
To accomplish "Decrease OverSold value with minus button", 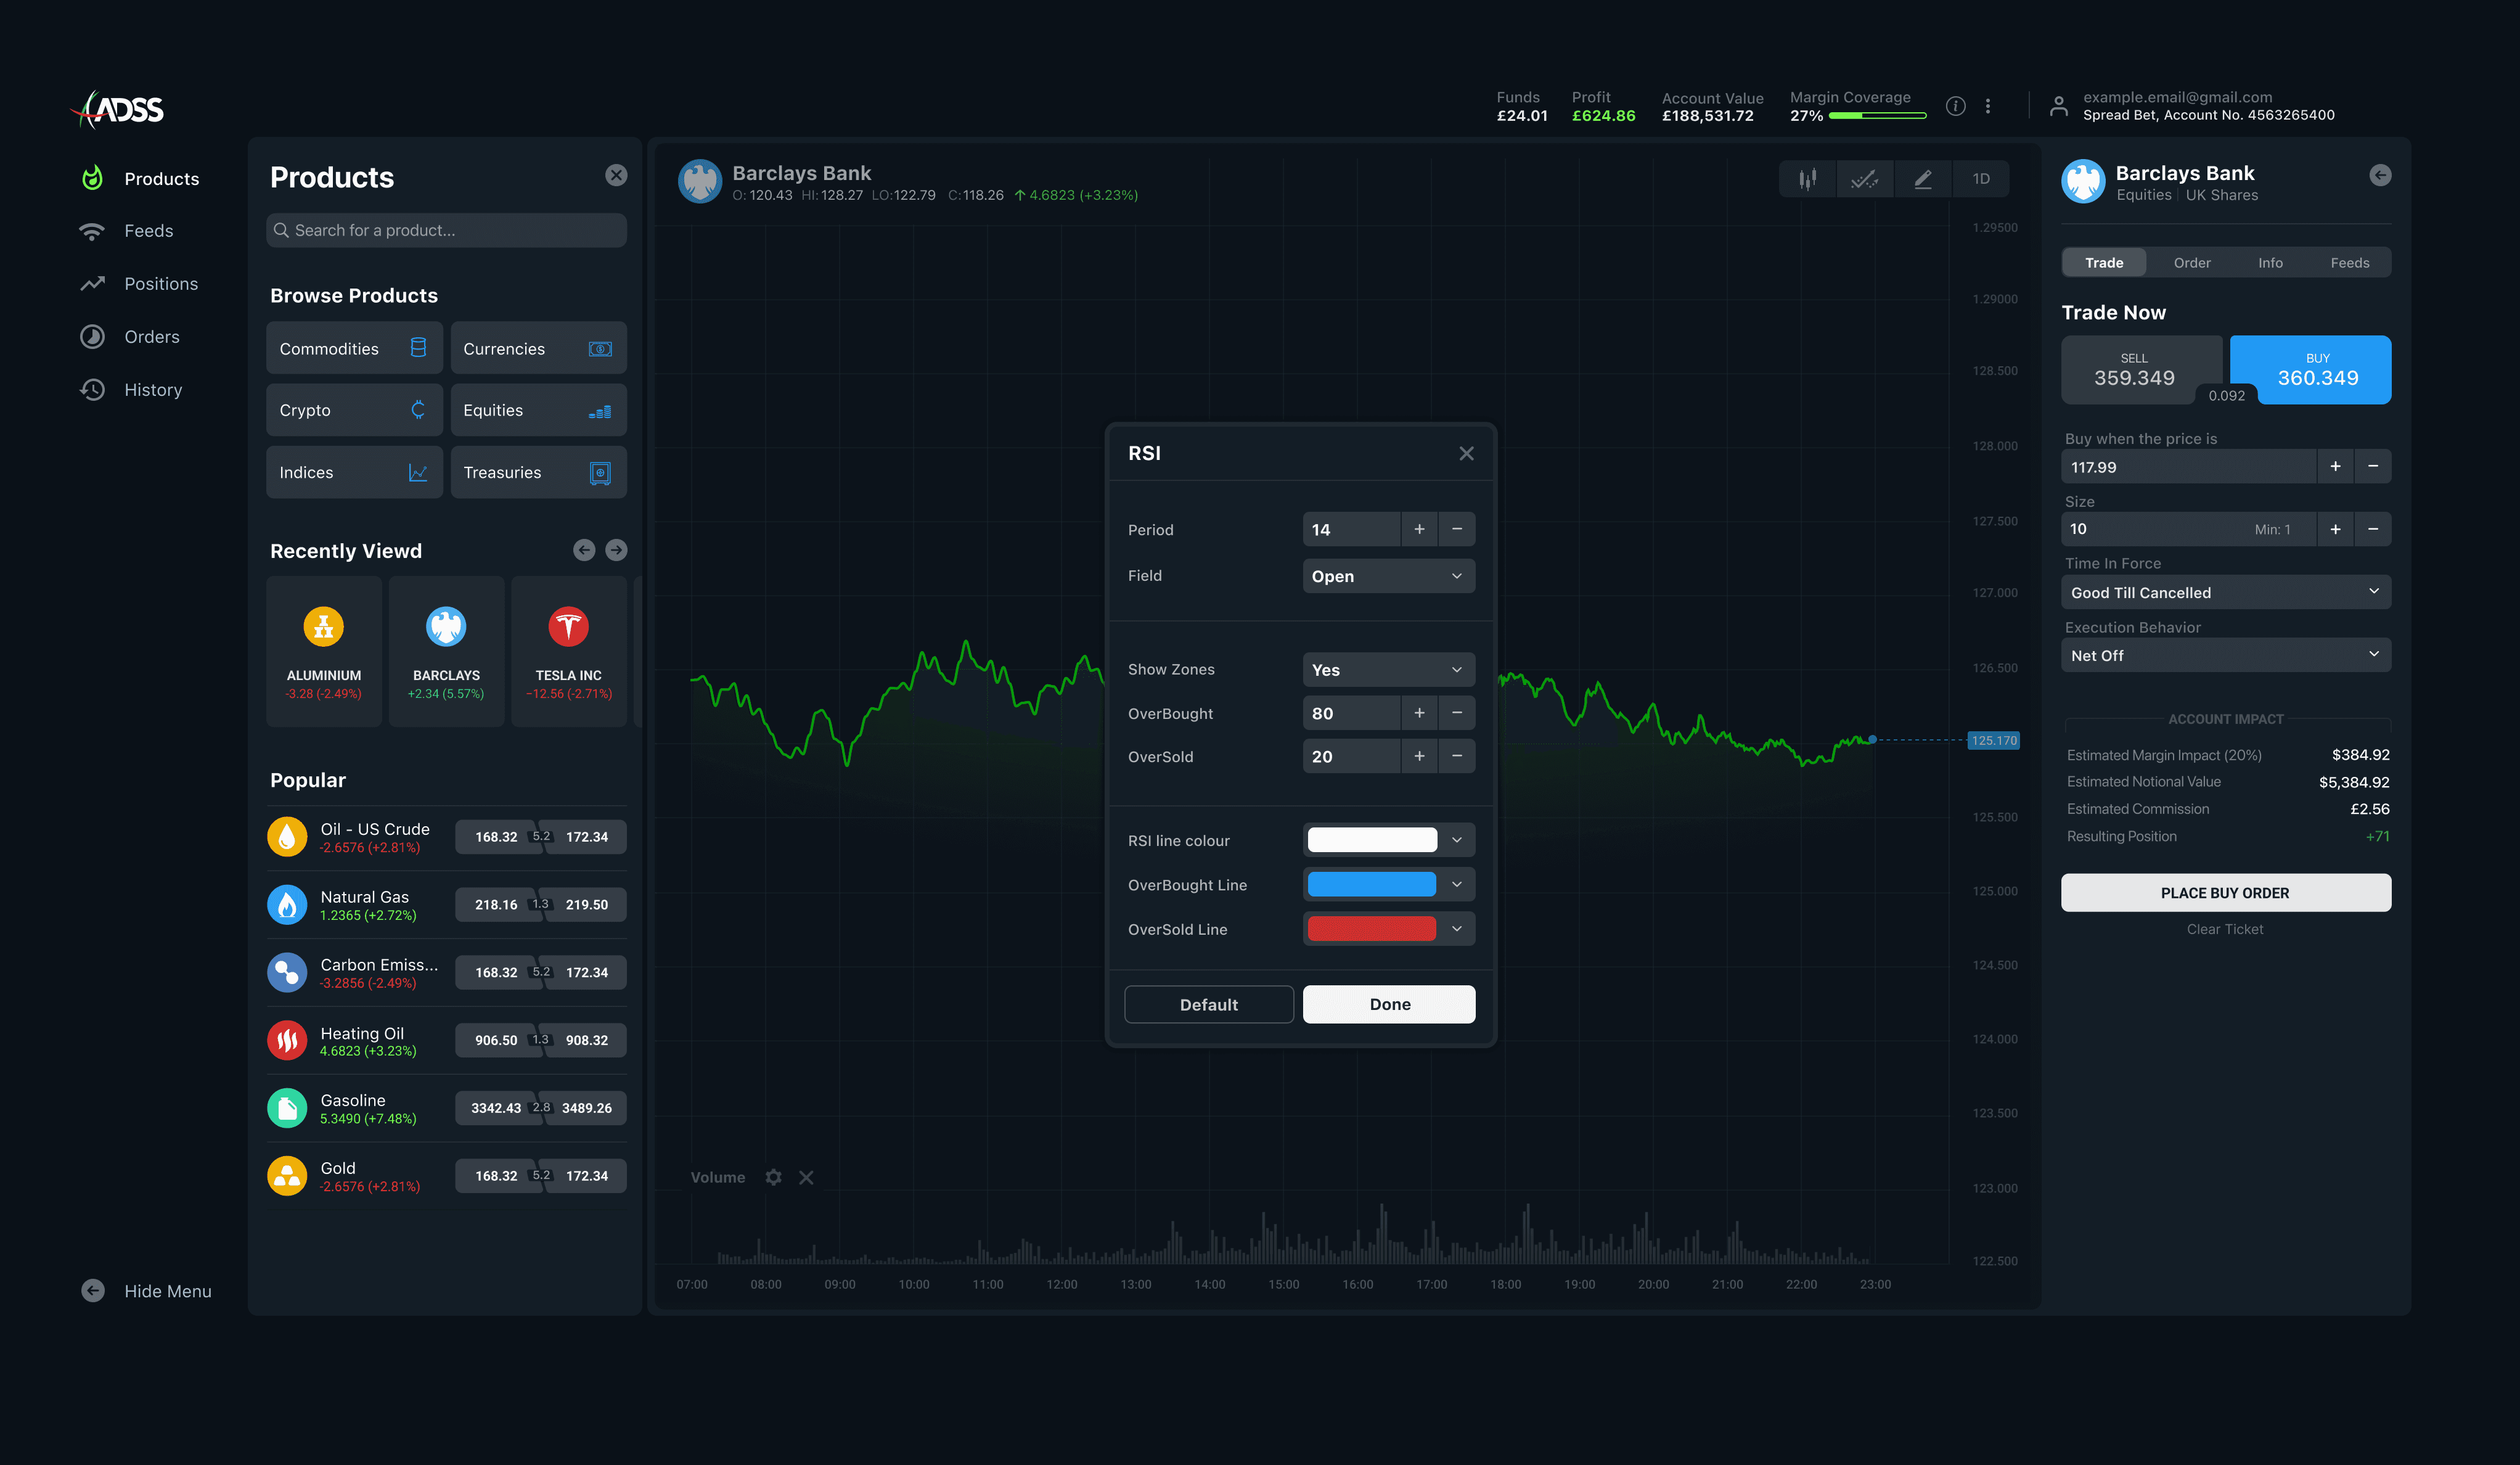I will (x=1457, y=756).
